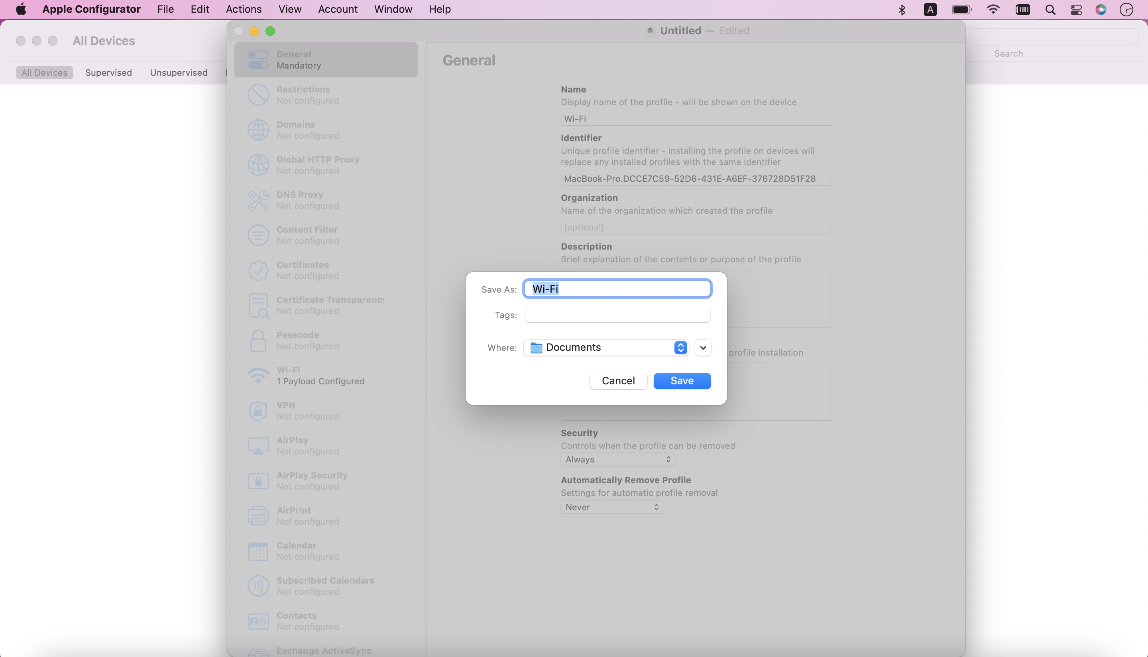Click the Cancel button

tap(618, 381)
